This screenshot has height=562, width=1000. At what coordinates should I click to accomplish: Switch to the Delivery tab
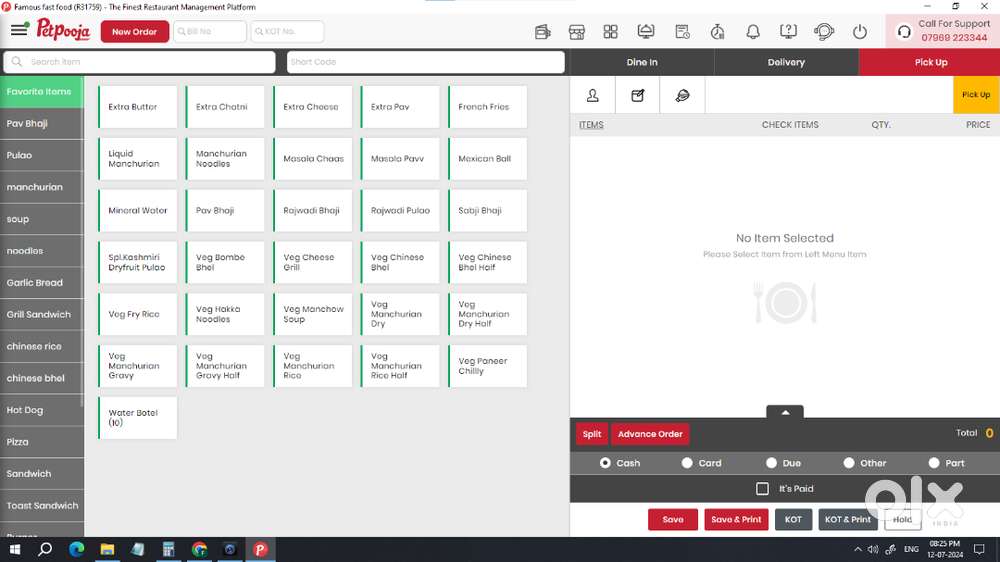click(x=786, y=62)
